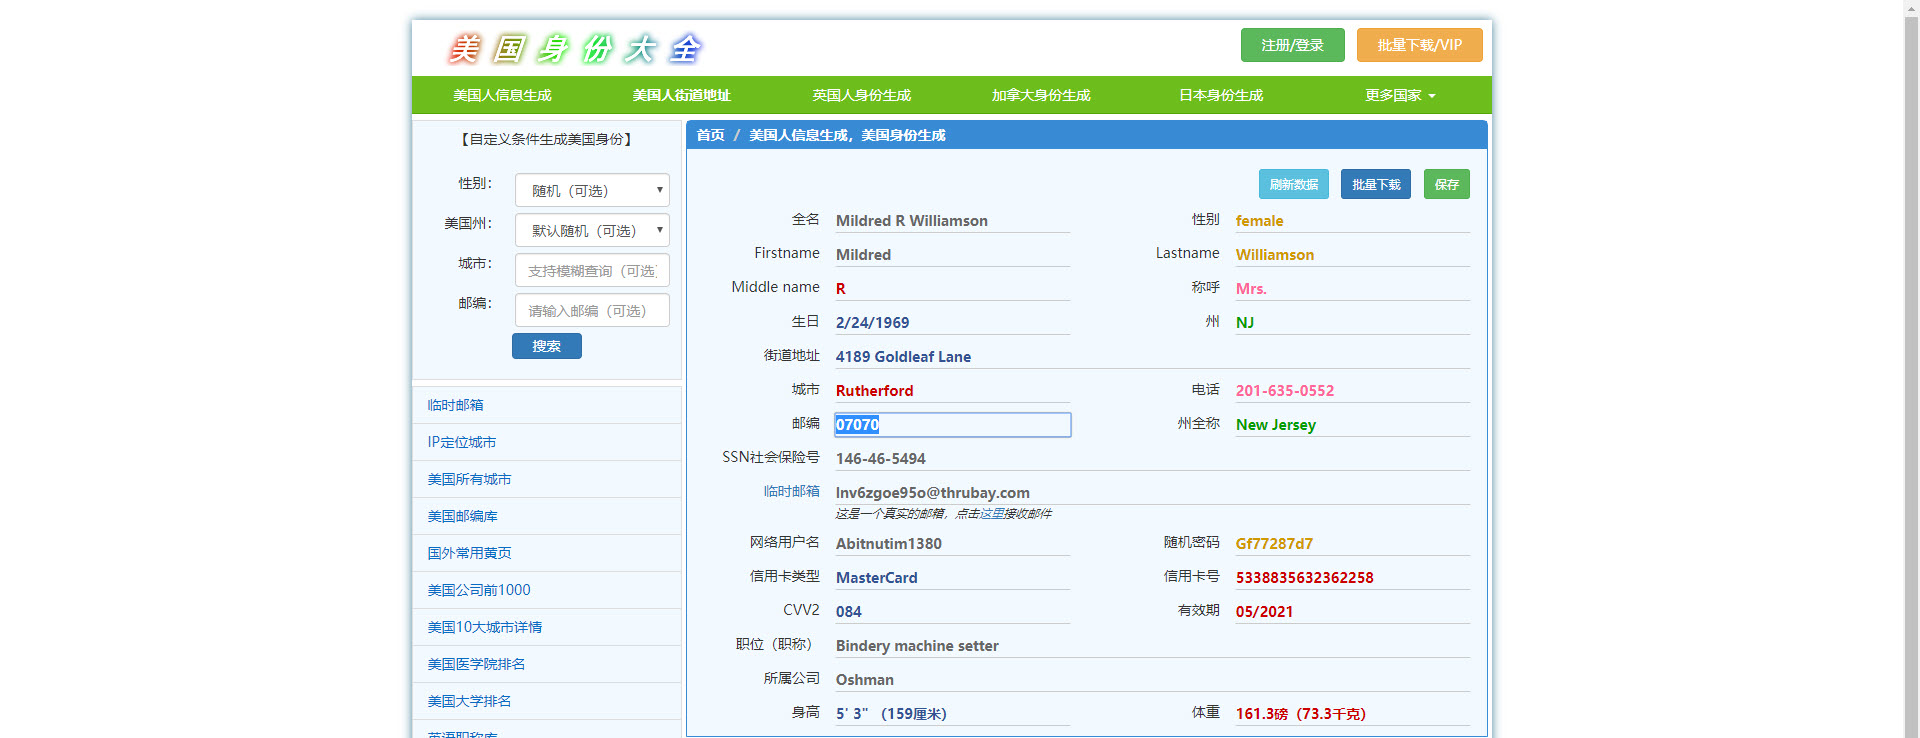This screenshot has height=738, width=1920.
Task: Open the 更多国家 menu
Action: [x=1400, y=95]
